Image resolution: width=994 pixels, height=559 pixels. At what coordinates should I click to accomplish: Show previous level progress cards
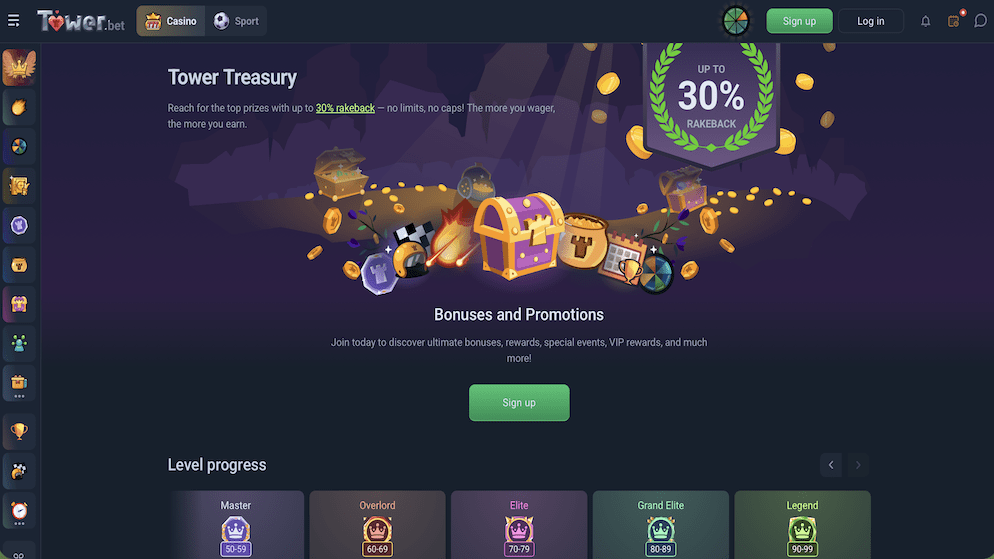[x=830, y=465]
